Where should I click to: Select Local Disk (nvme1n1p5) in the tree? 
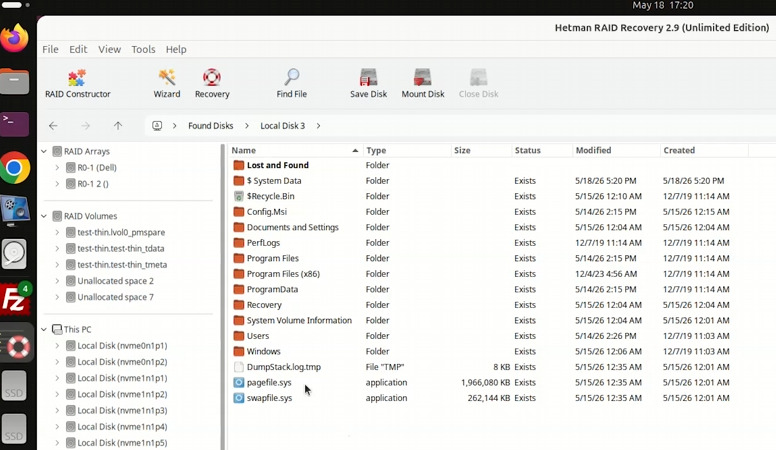(122, 443)
